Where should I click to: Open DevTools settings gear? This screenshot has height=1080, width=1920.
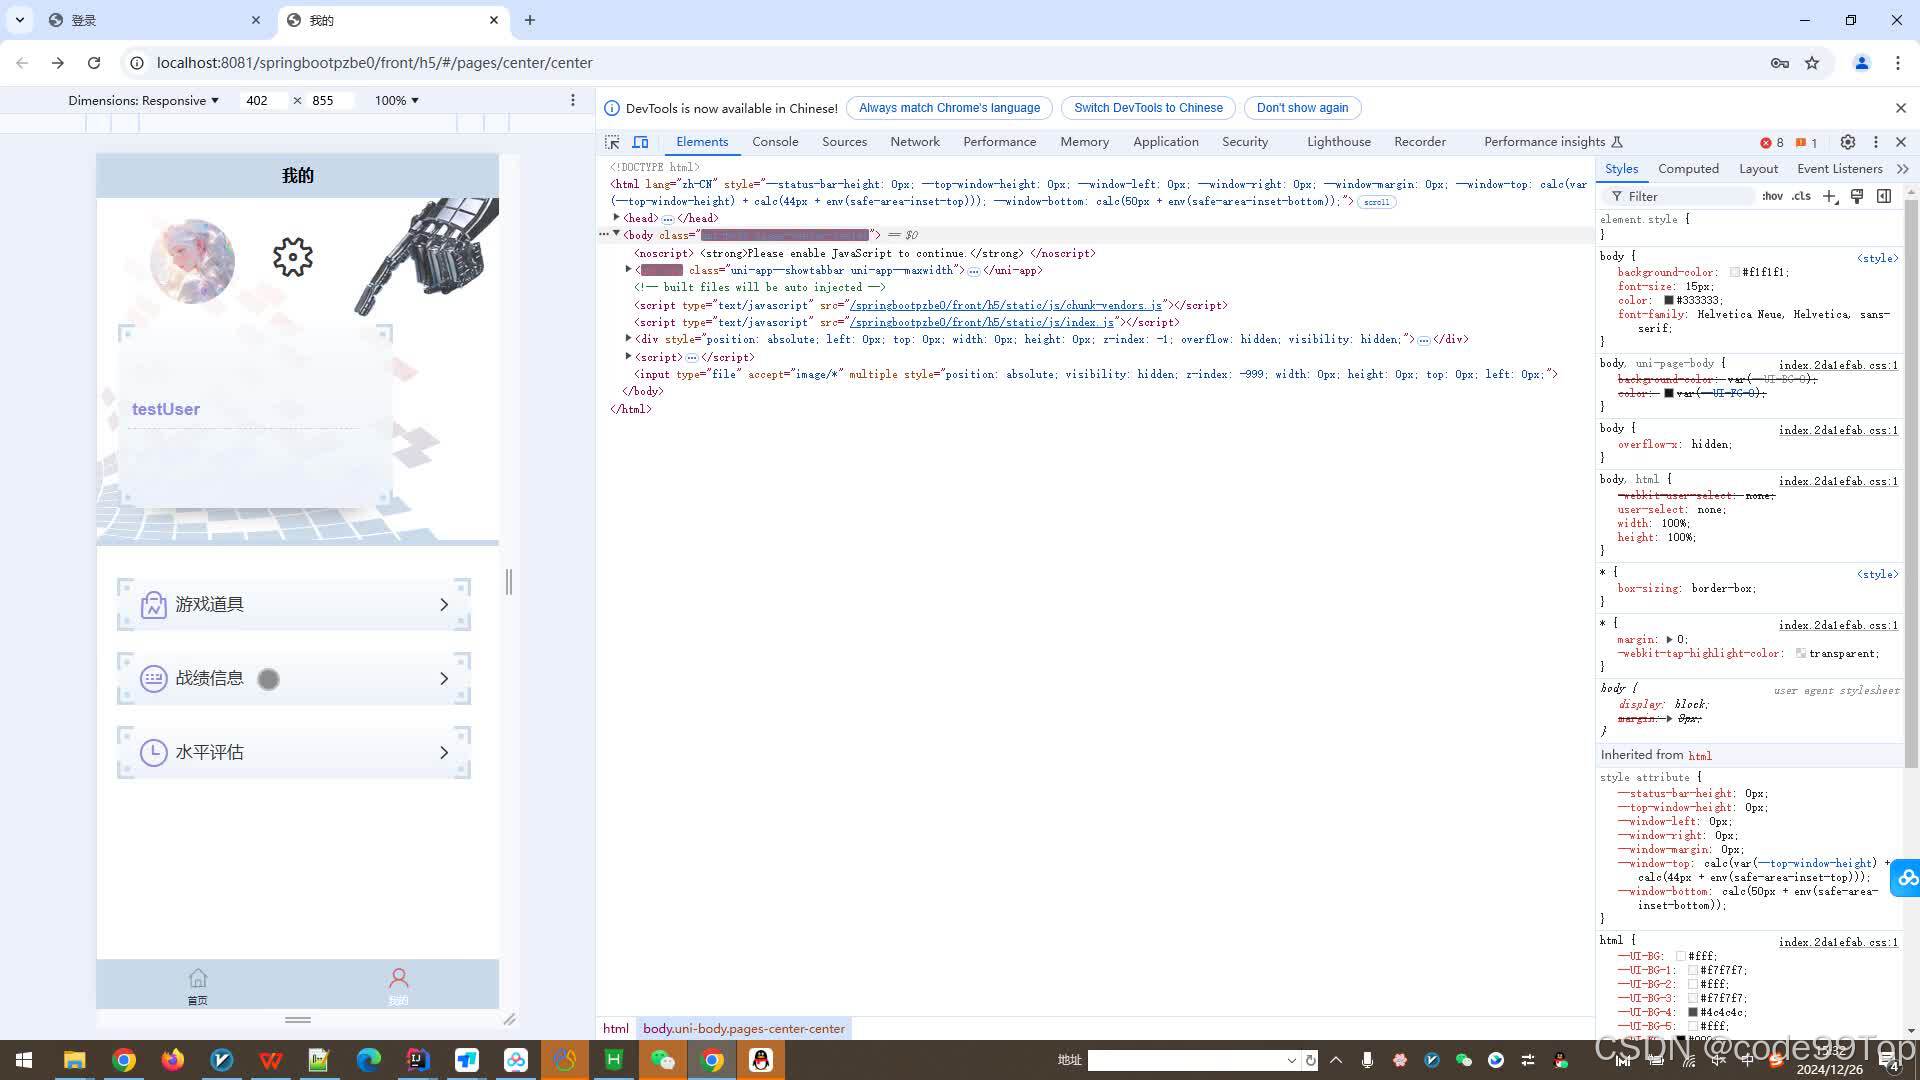[x=1848, y=142]
